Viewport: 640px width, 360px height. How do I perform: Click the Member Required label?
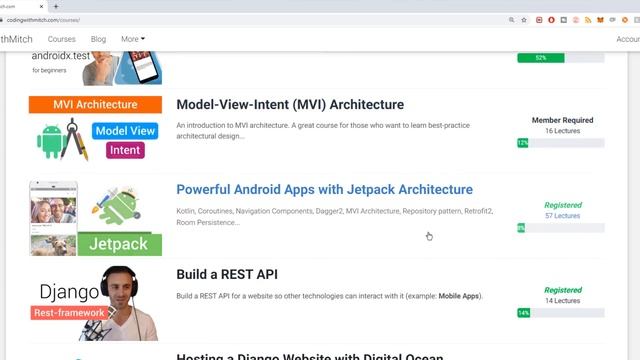click(x=562, y=120)
